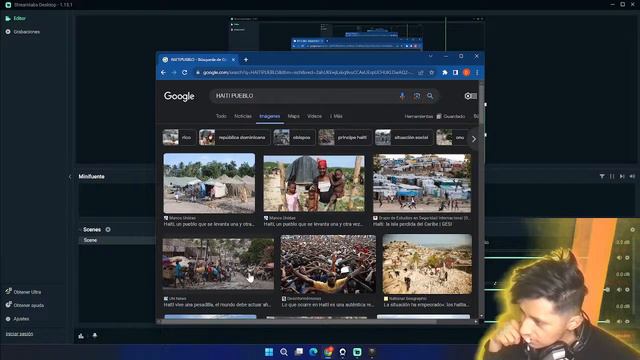Select the Scene row in Scenes list
The width and height of the screenshot is (640, 360).
pyautogui.click(x=117, y=240)
